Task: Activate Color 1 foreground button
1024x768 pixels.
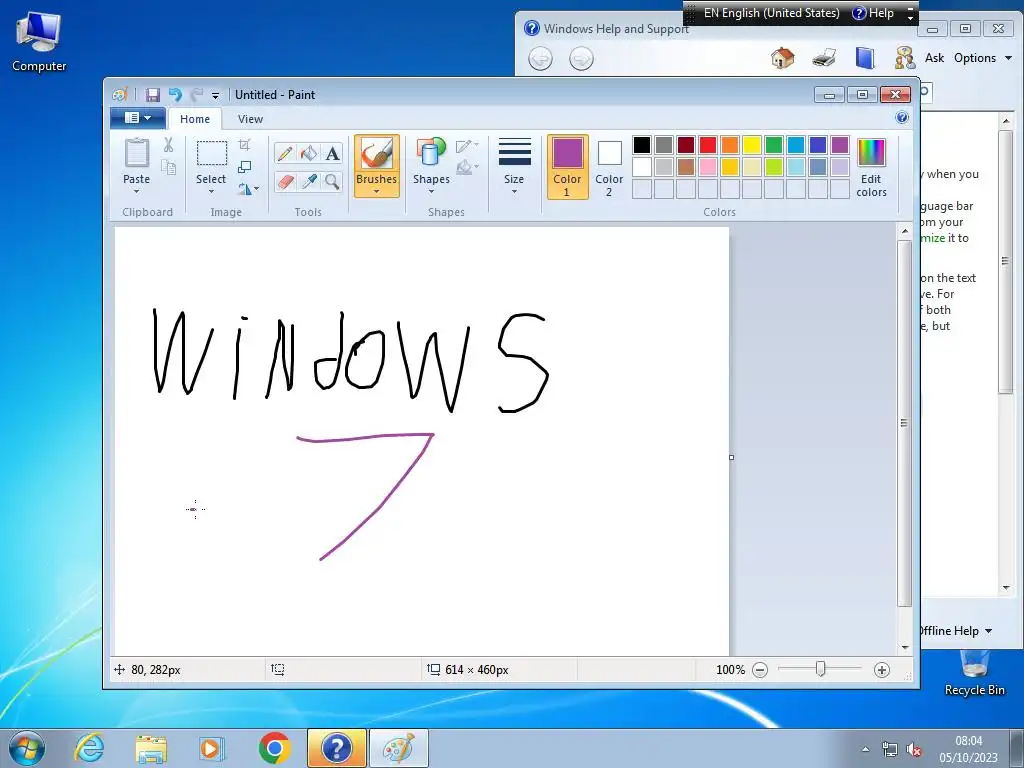Action: 568,167
